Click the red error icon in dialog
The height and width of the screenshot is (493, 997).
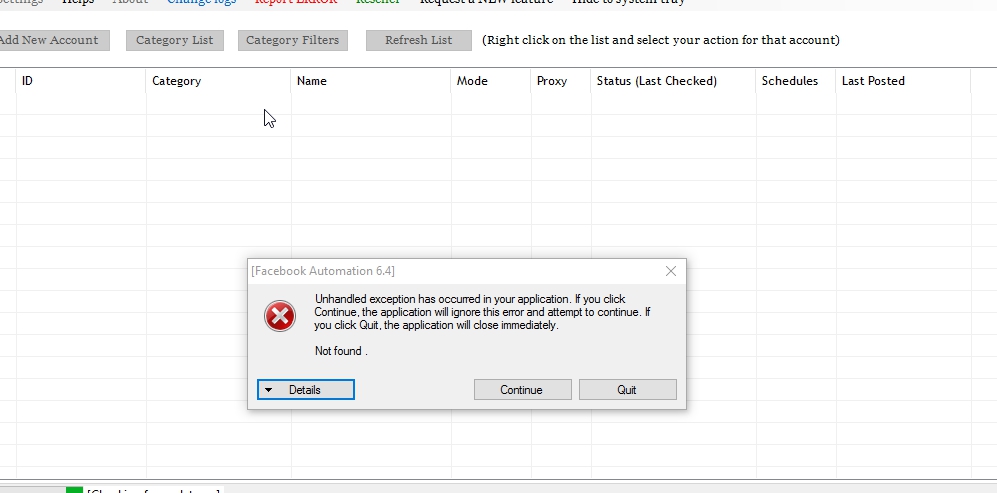pos(280,316)
